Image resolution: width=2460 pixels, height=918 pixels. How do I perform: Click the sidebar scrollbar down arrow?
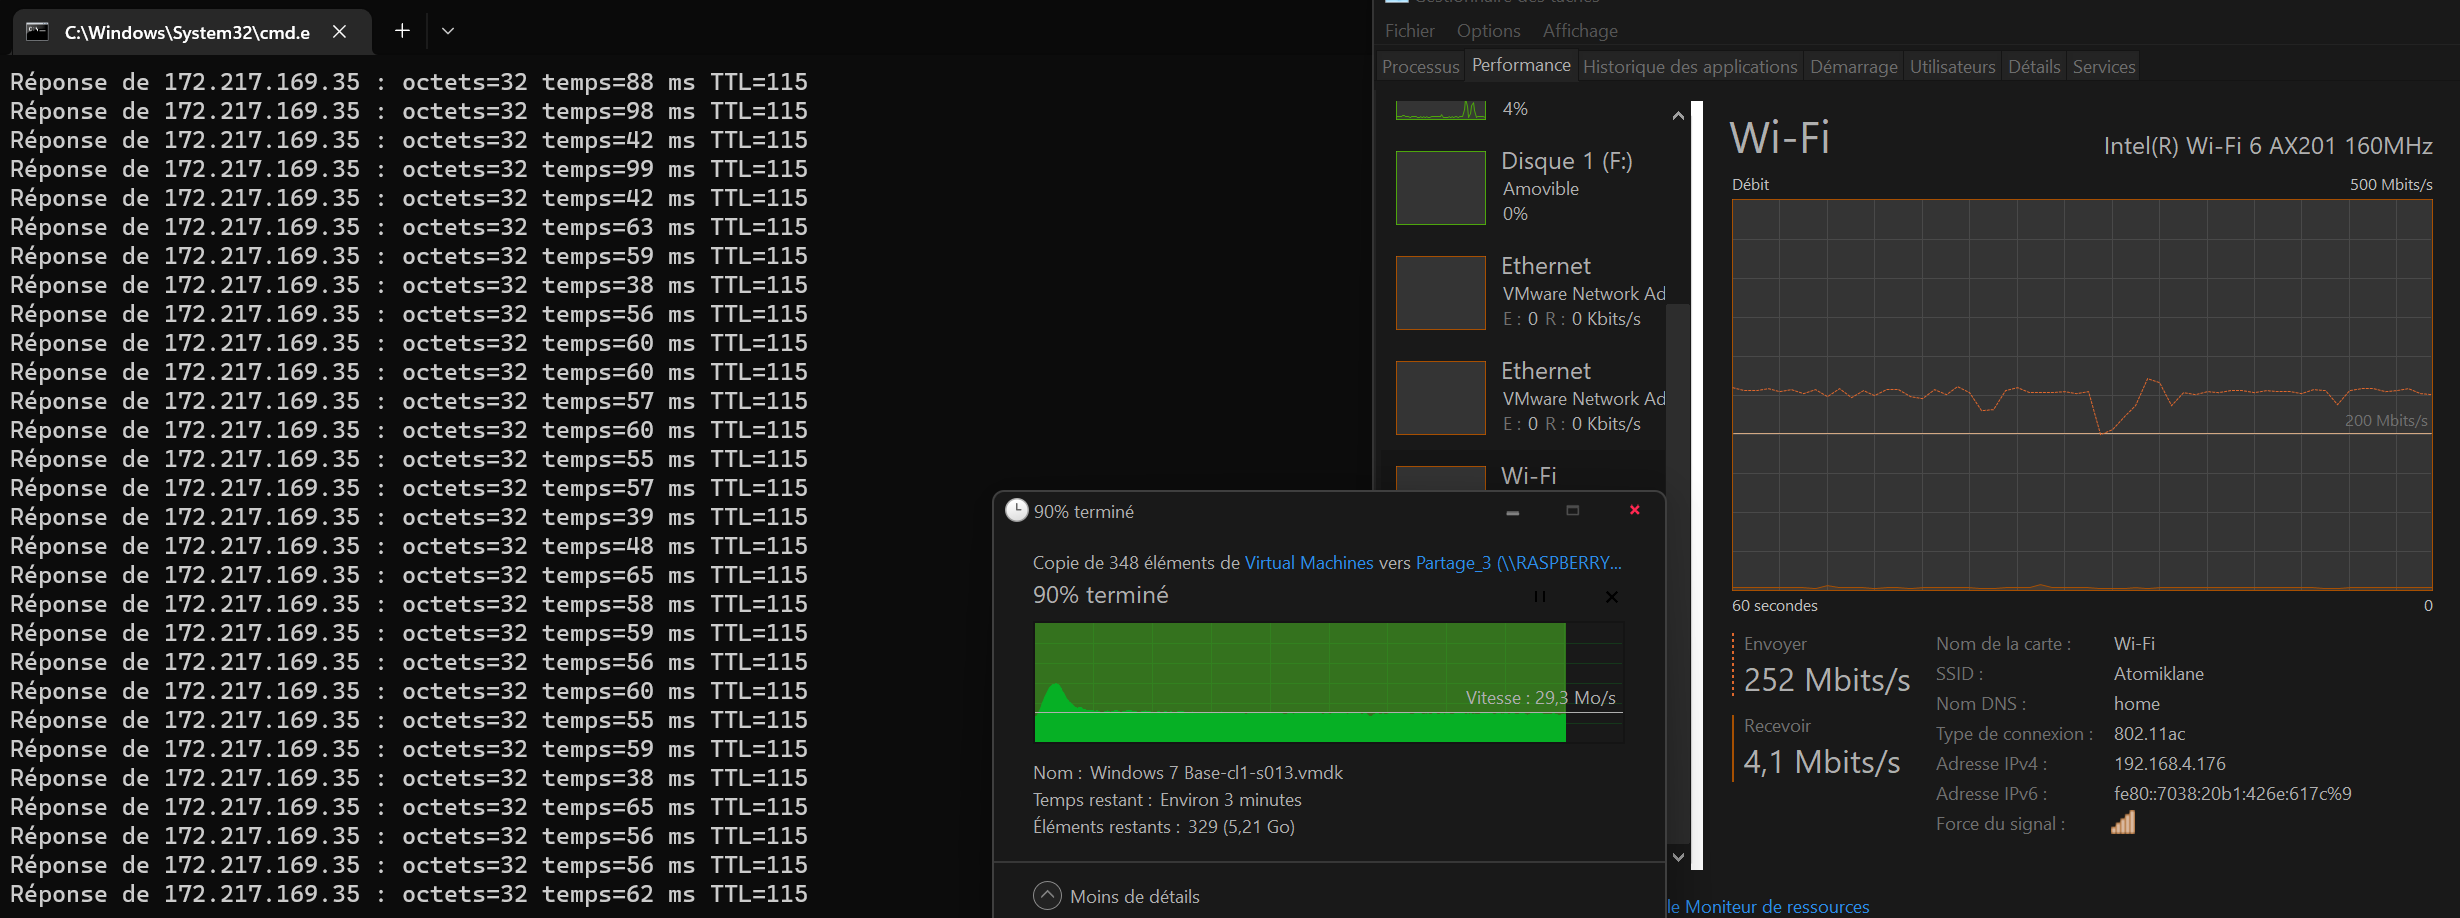(1677, 856)
